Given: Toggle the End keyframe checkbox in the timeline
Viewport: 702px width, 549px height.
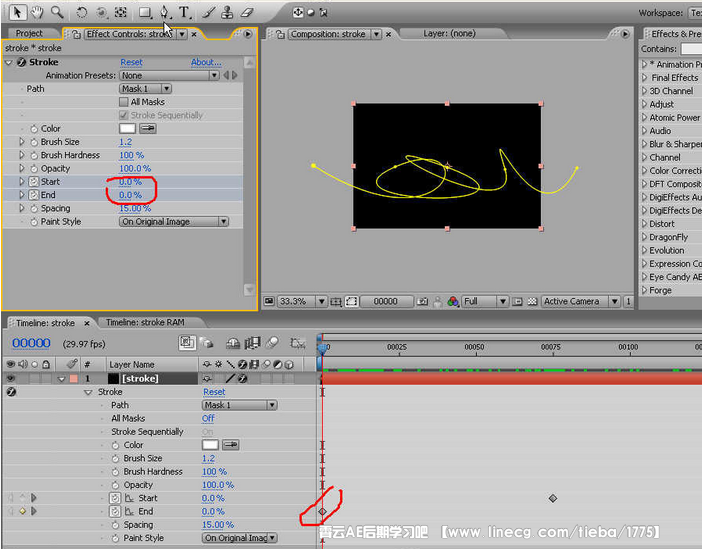Looking at the screenshot, I should [22, 511].
